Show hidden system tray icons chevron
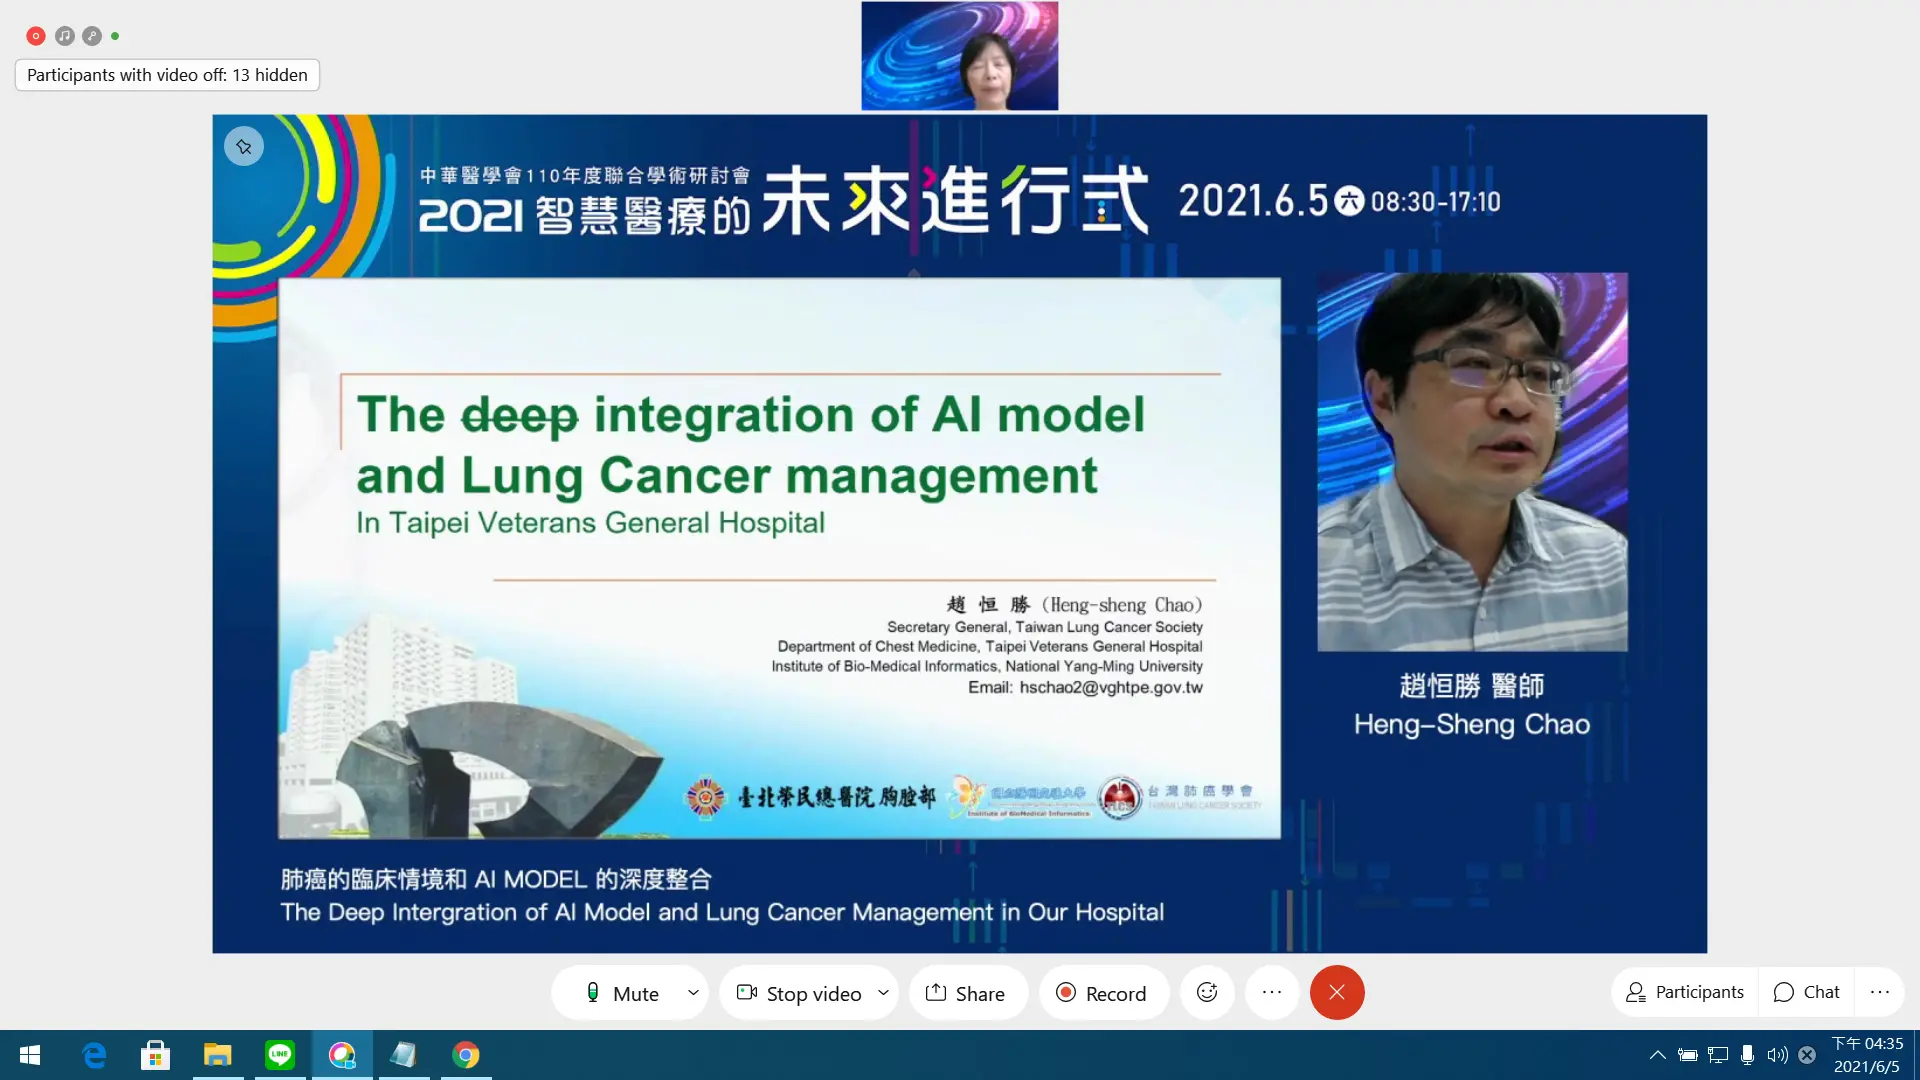 [x=1657, y=1054]
